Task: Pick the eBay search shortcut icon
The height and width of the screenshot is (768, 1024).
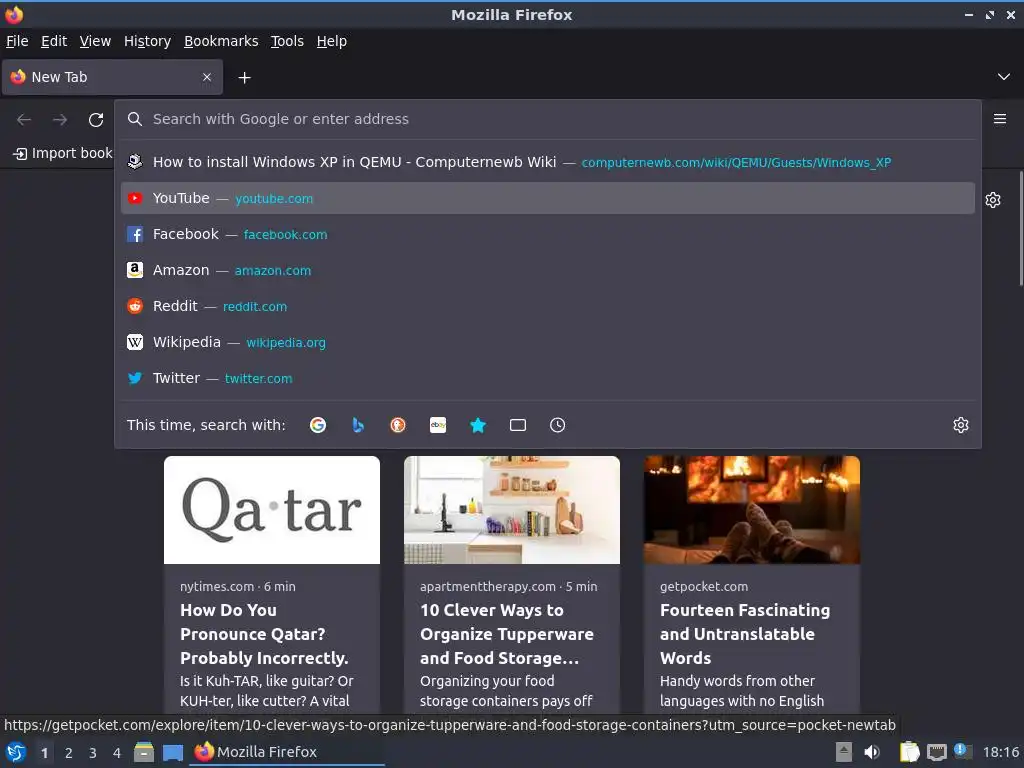Action: click(438, 425)
